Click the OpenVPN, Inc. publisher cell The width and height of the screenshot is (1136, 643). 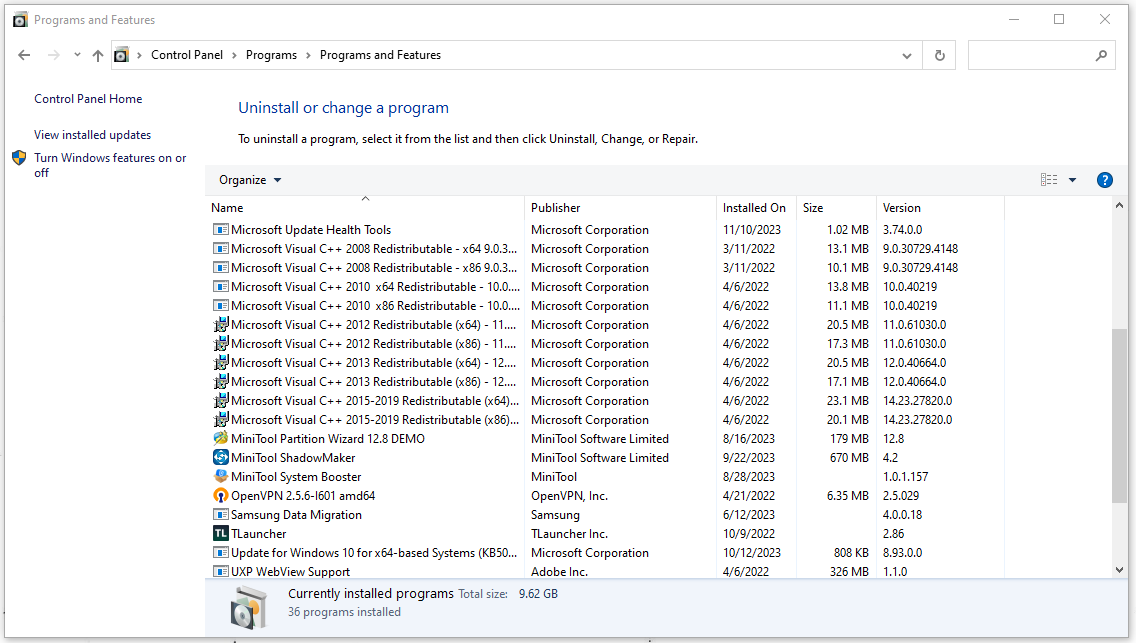point(569,496)
